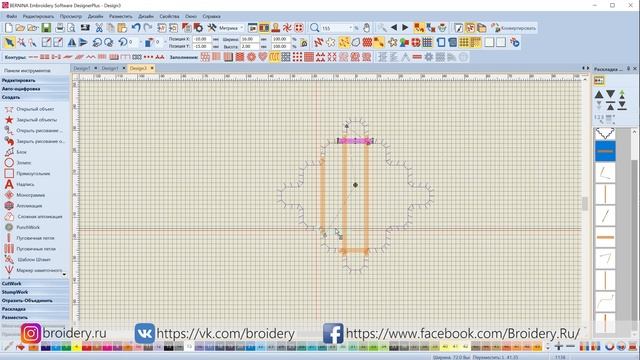Select blue object thumbnail in sequence panel

pos(605,151)
